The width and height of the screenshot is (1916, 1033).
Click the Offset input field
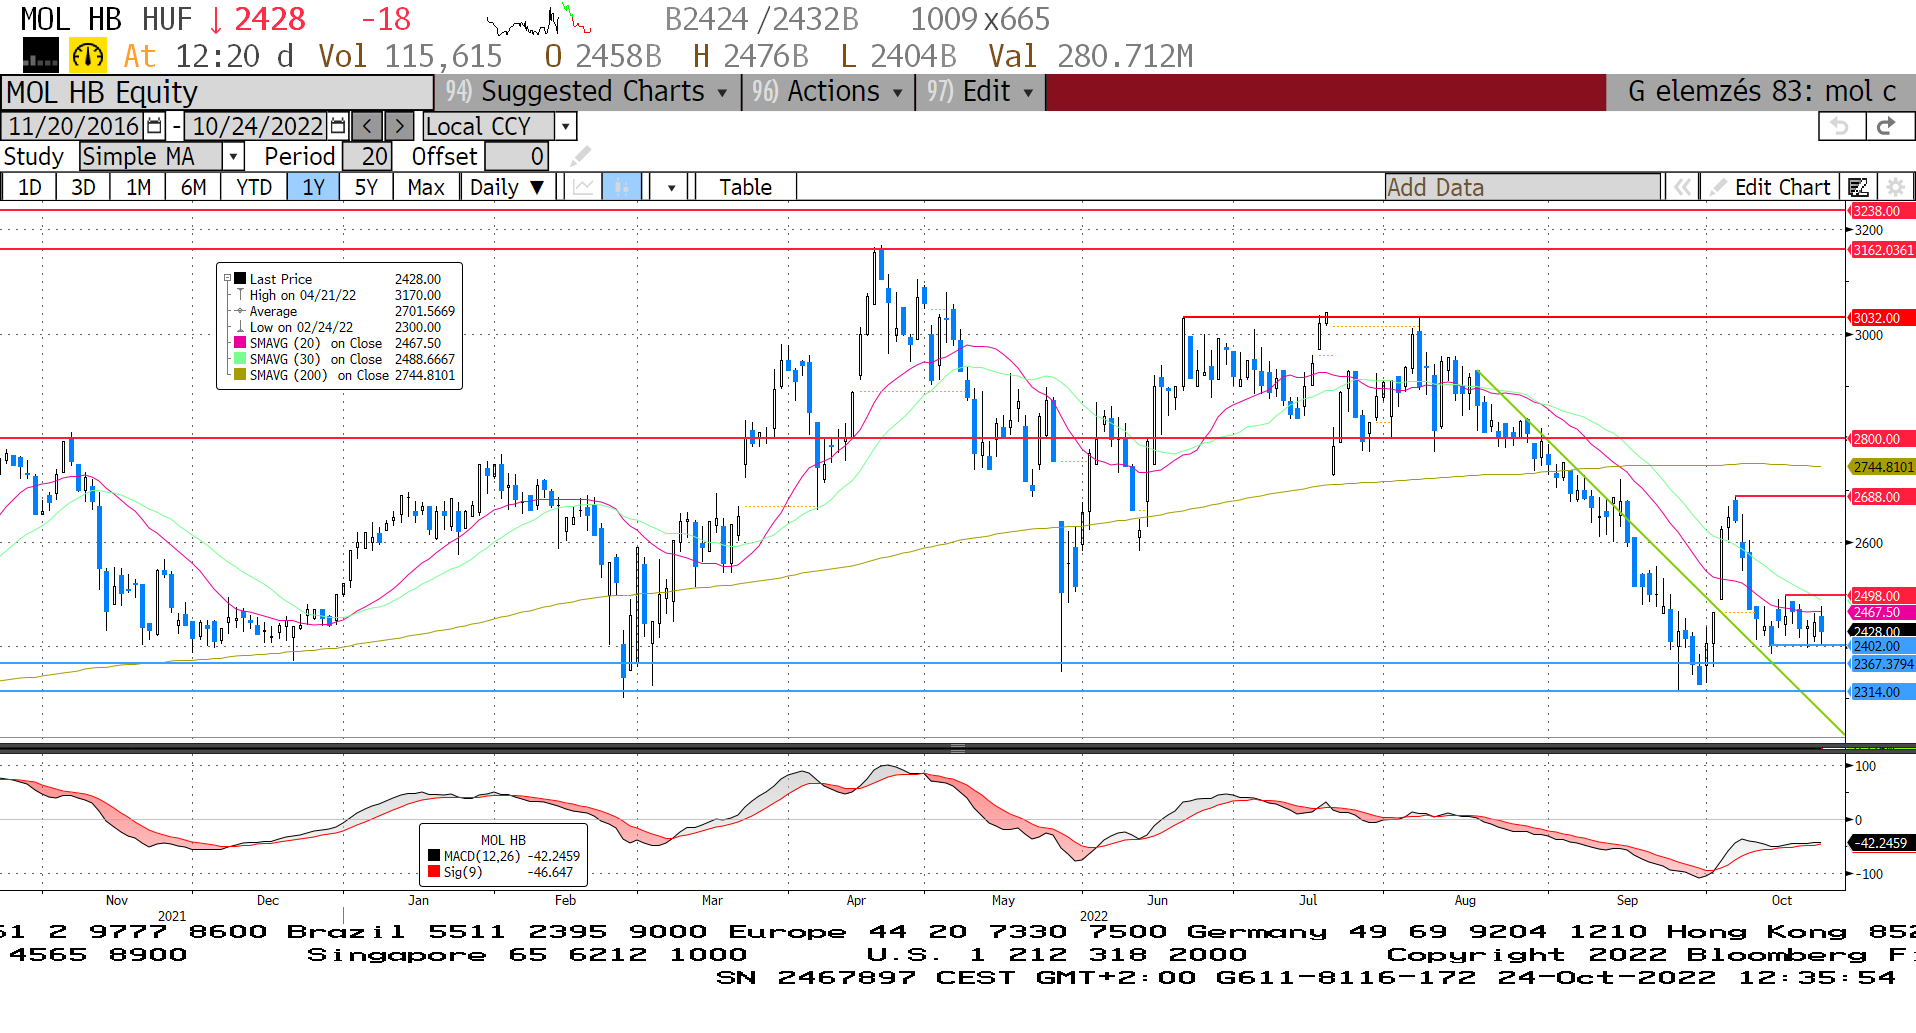516,156
